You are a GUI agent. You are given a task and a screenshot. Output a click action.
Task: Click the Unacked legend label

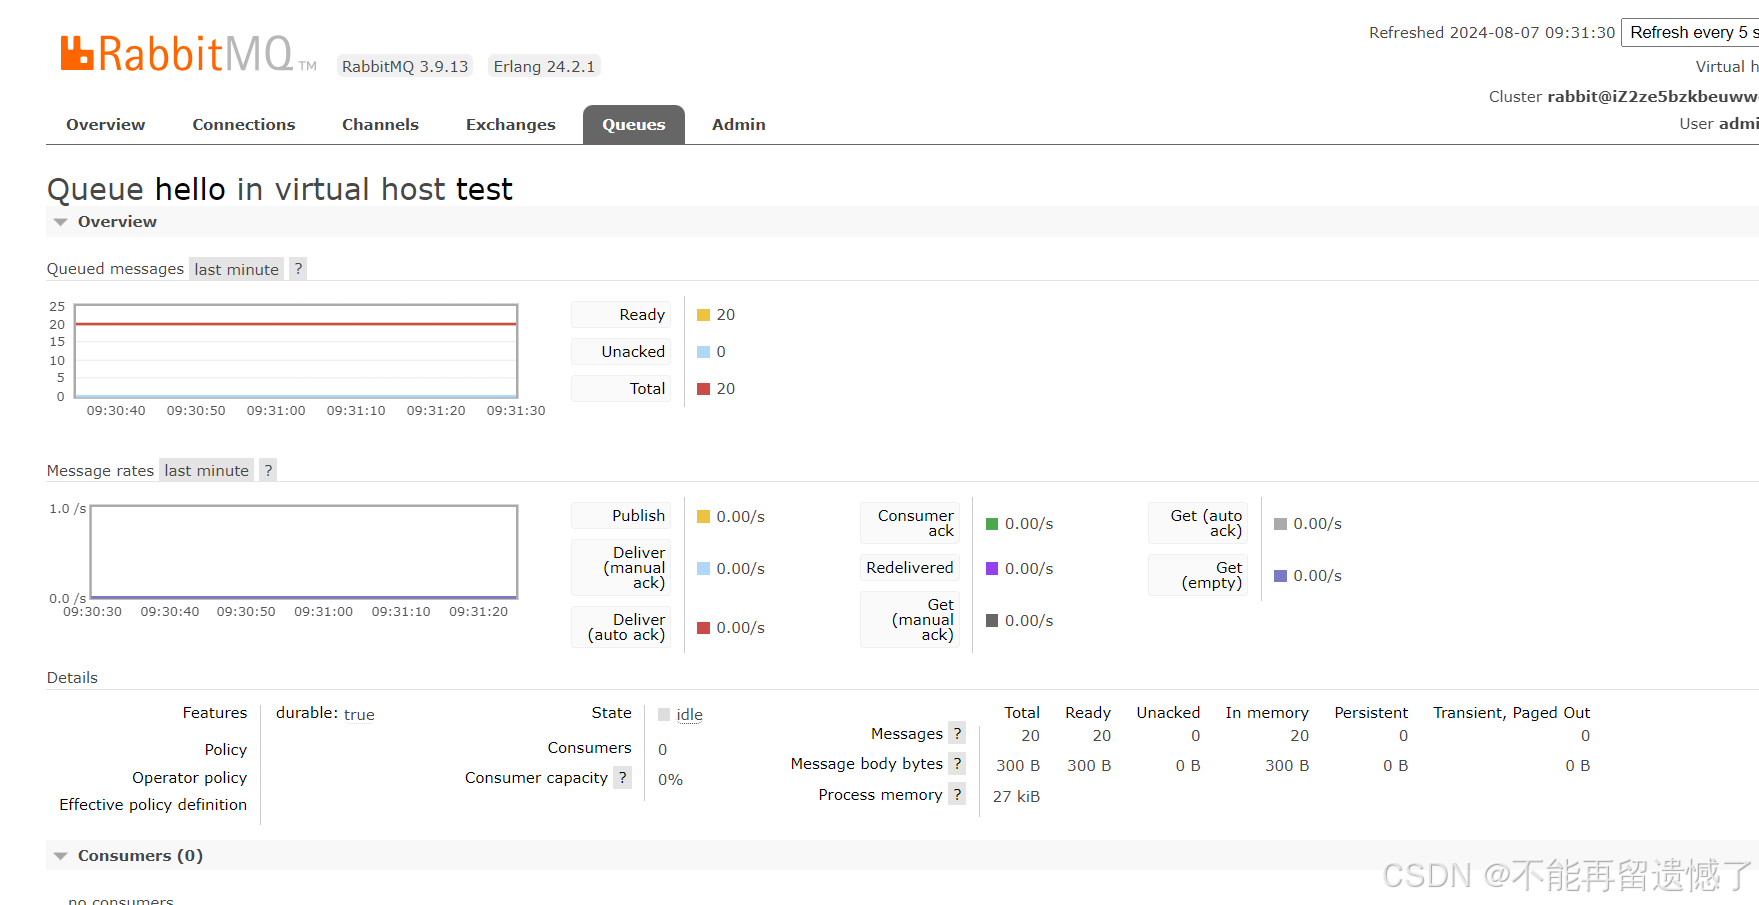(621, 352)
